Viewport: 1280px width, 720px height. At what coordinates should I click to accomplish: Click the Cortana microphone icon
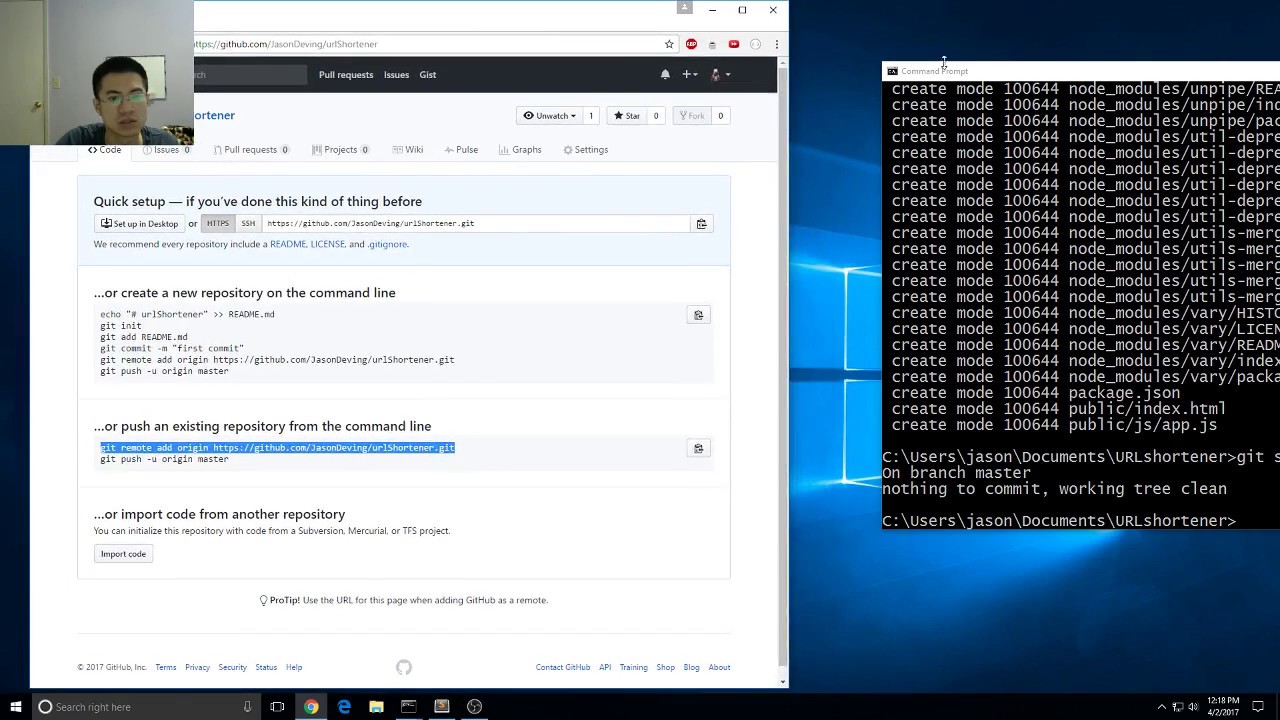point(247,706)
